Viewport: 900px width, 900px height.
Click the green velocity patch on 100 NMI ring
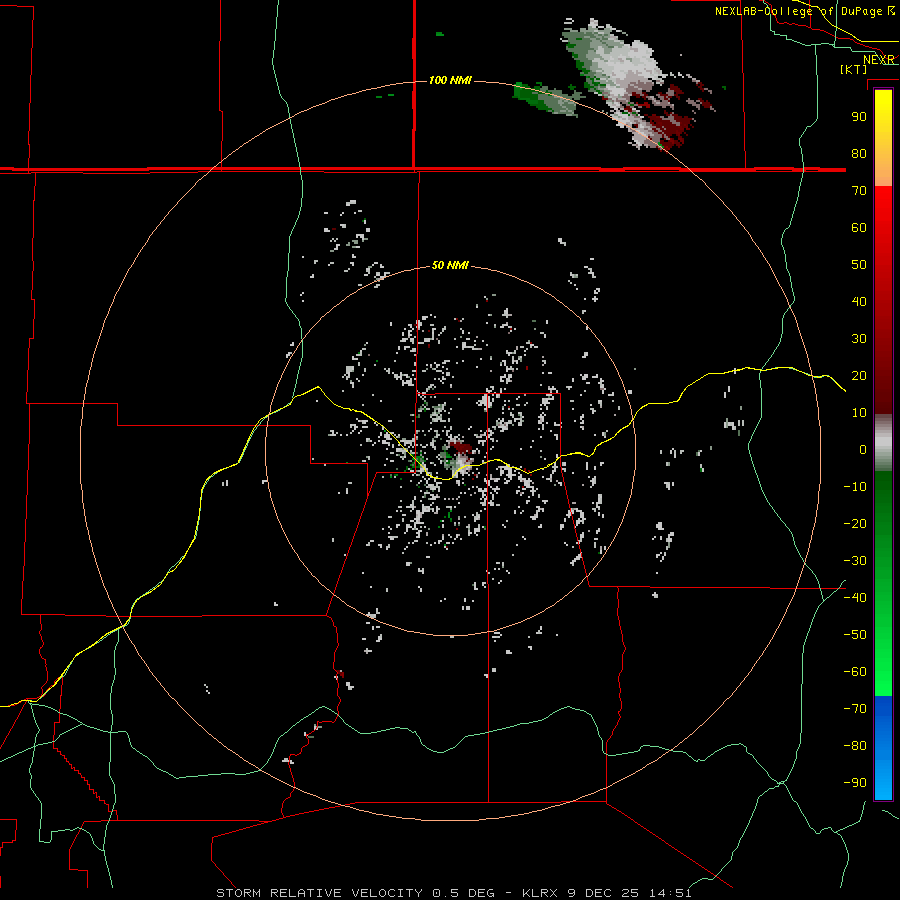click(545, 99)
